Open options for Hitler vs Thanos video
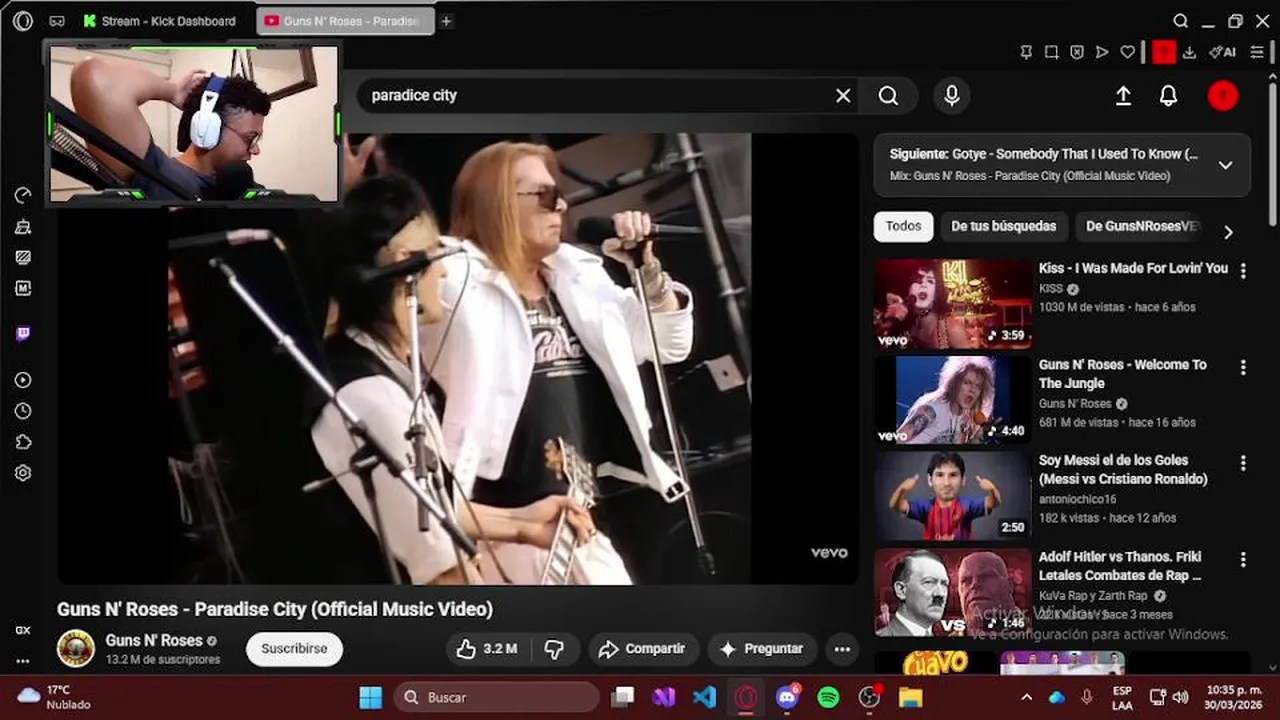This screenshot has width=1280, height=720. [1243, 559]
